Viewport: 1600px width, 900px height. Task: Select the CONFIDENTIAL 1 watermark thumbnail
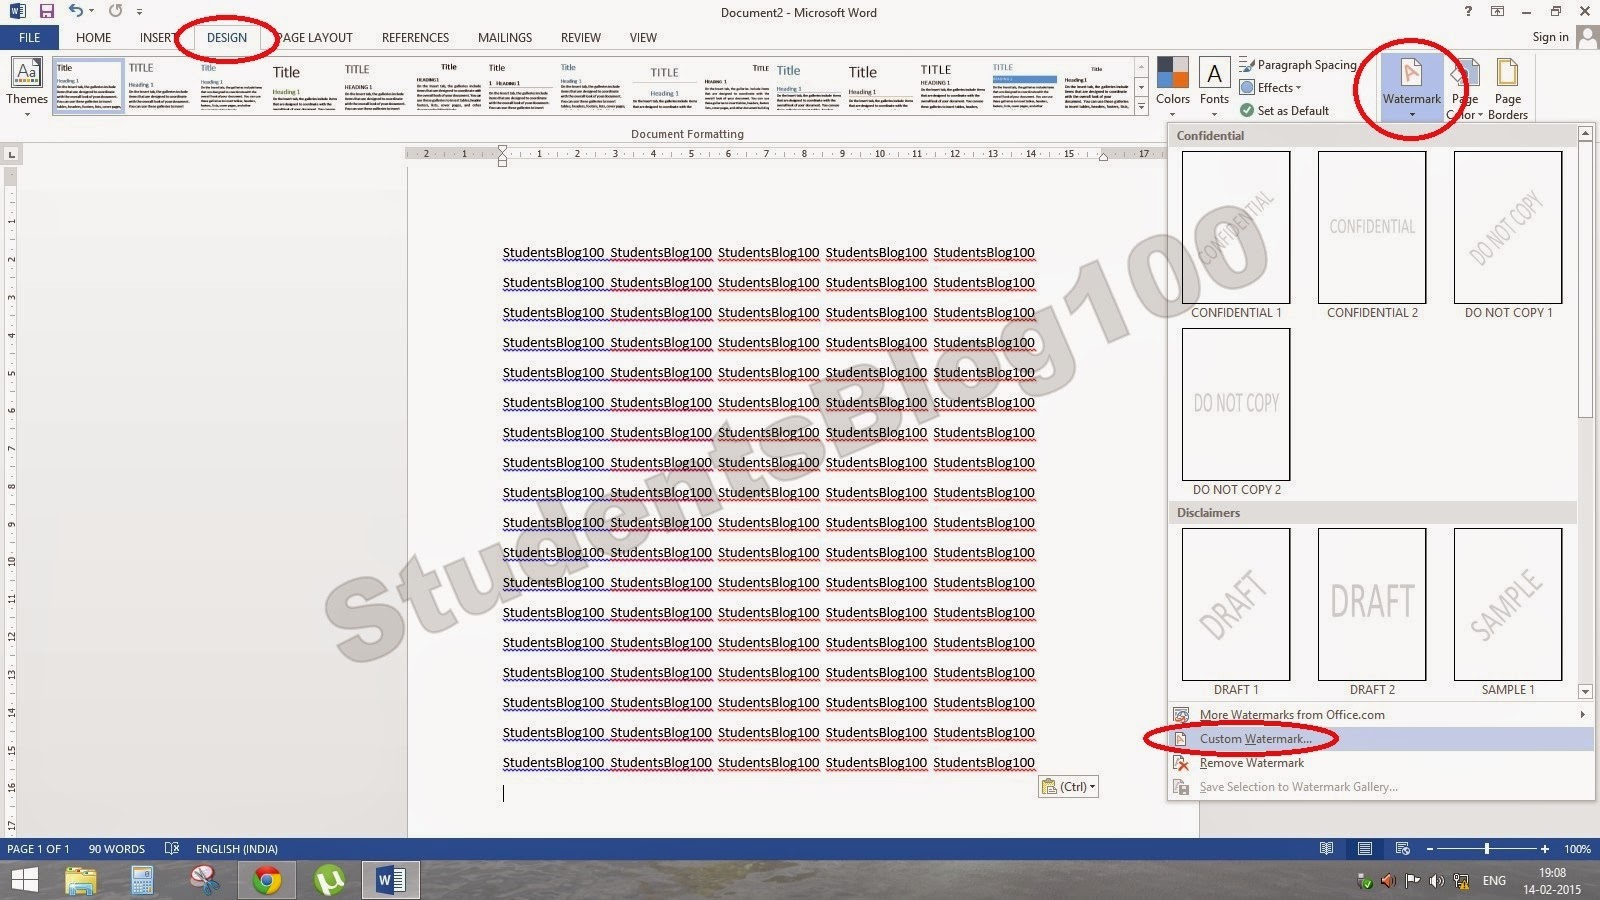(x=1235, y=227)
